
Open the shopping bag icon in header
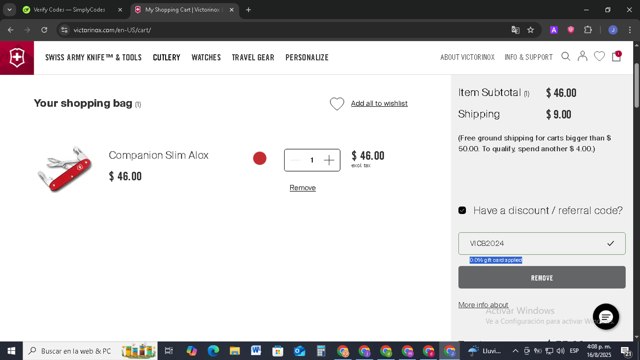click(x=616, y=56)
